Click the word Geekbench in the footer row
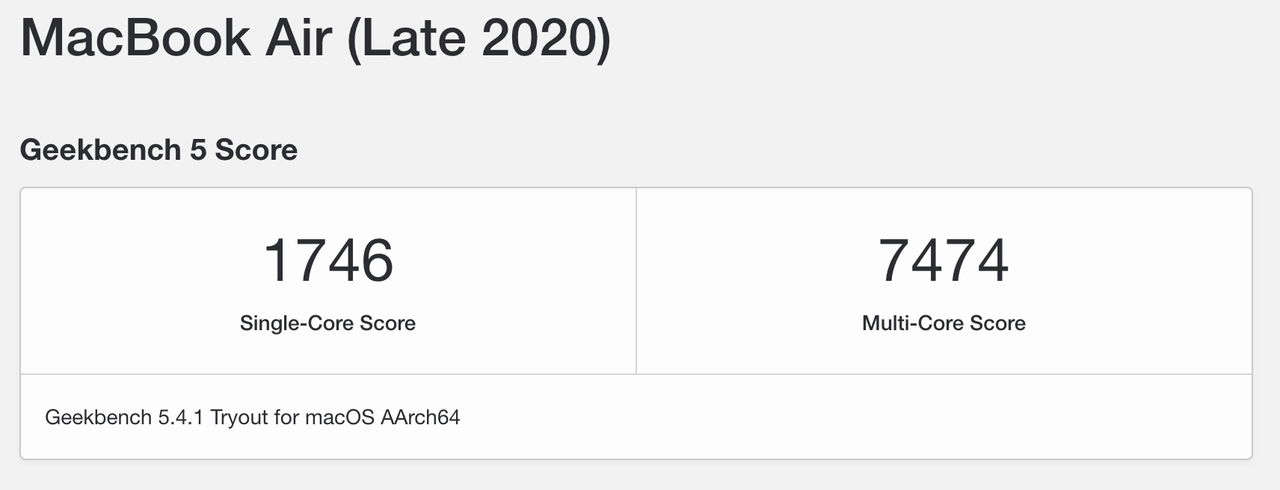Screen dimensions: 1280x490 (98, 417)
